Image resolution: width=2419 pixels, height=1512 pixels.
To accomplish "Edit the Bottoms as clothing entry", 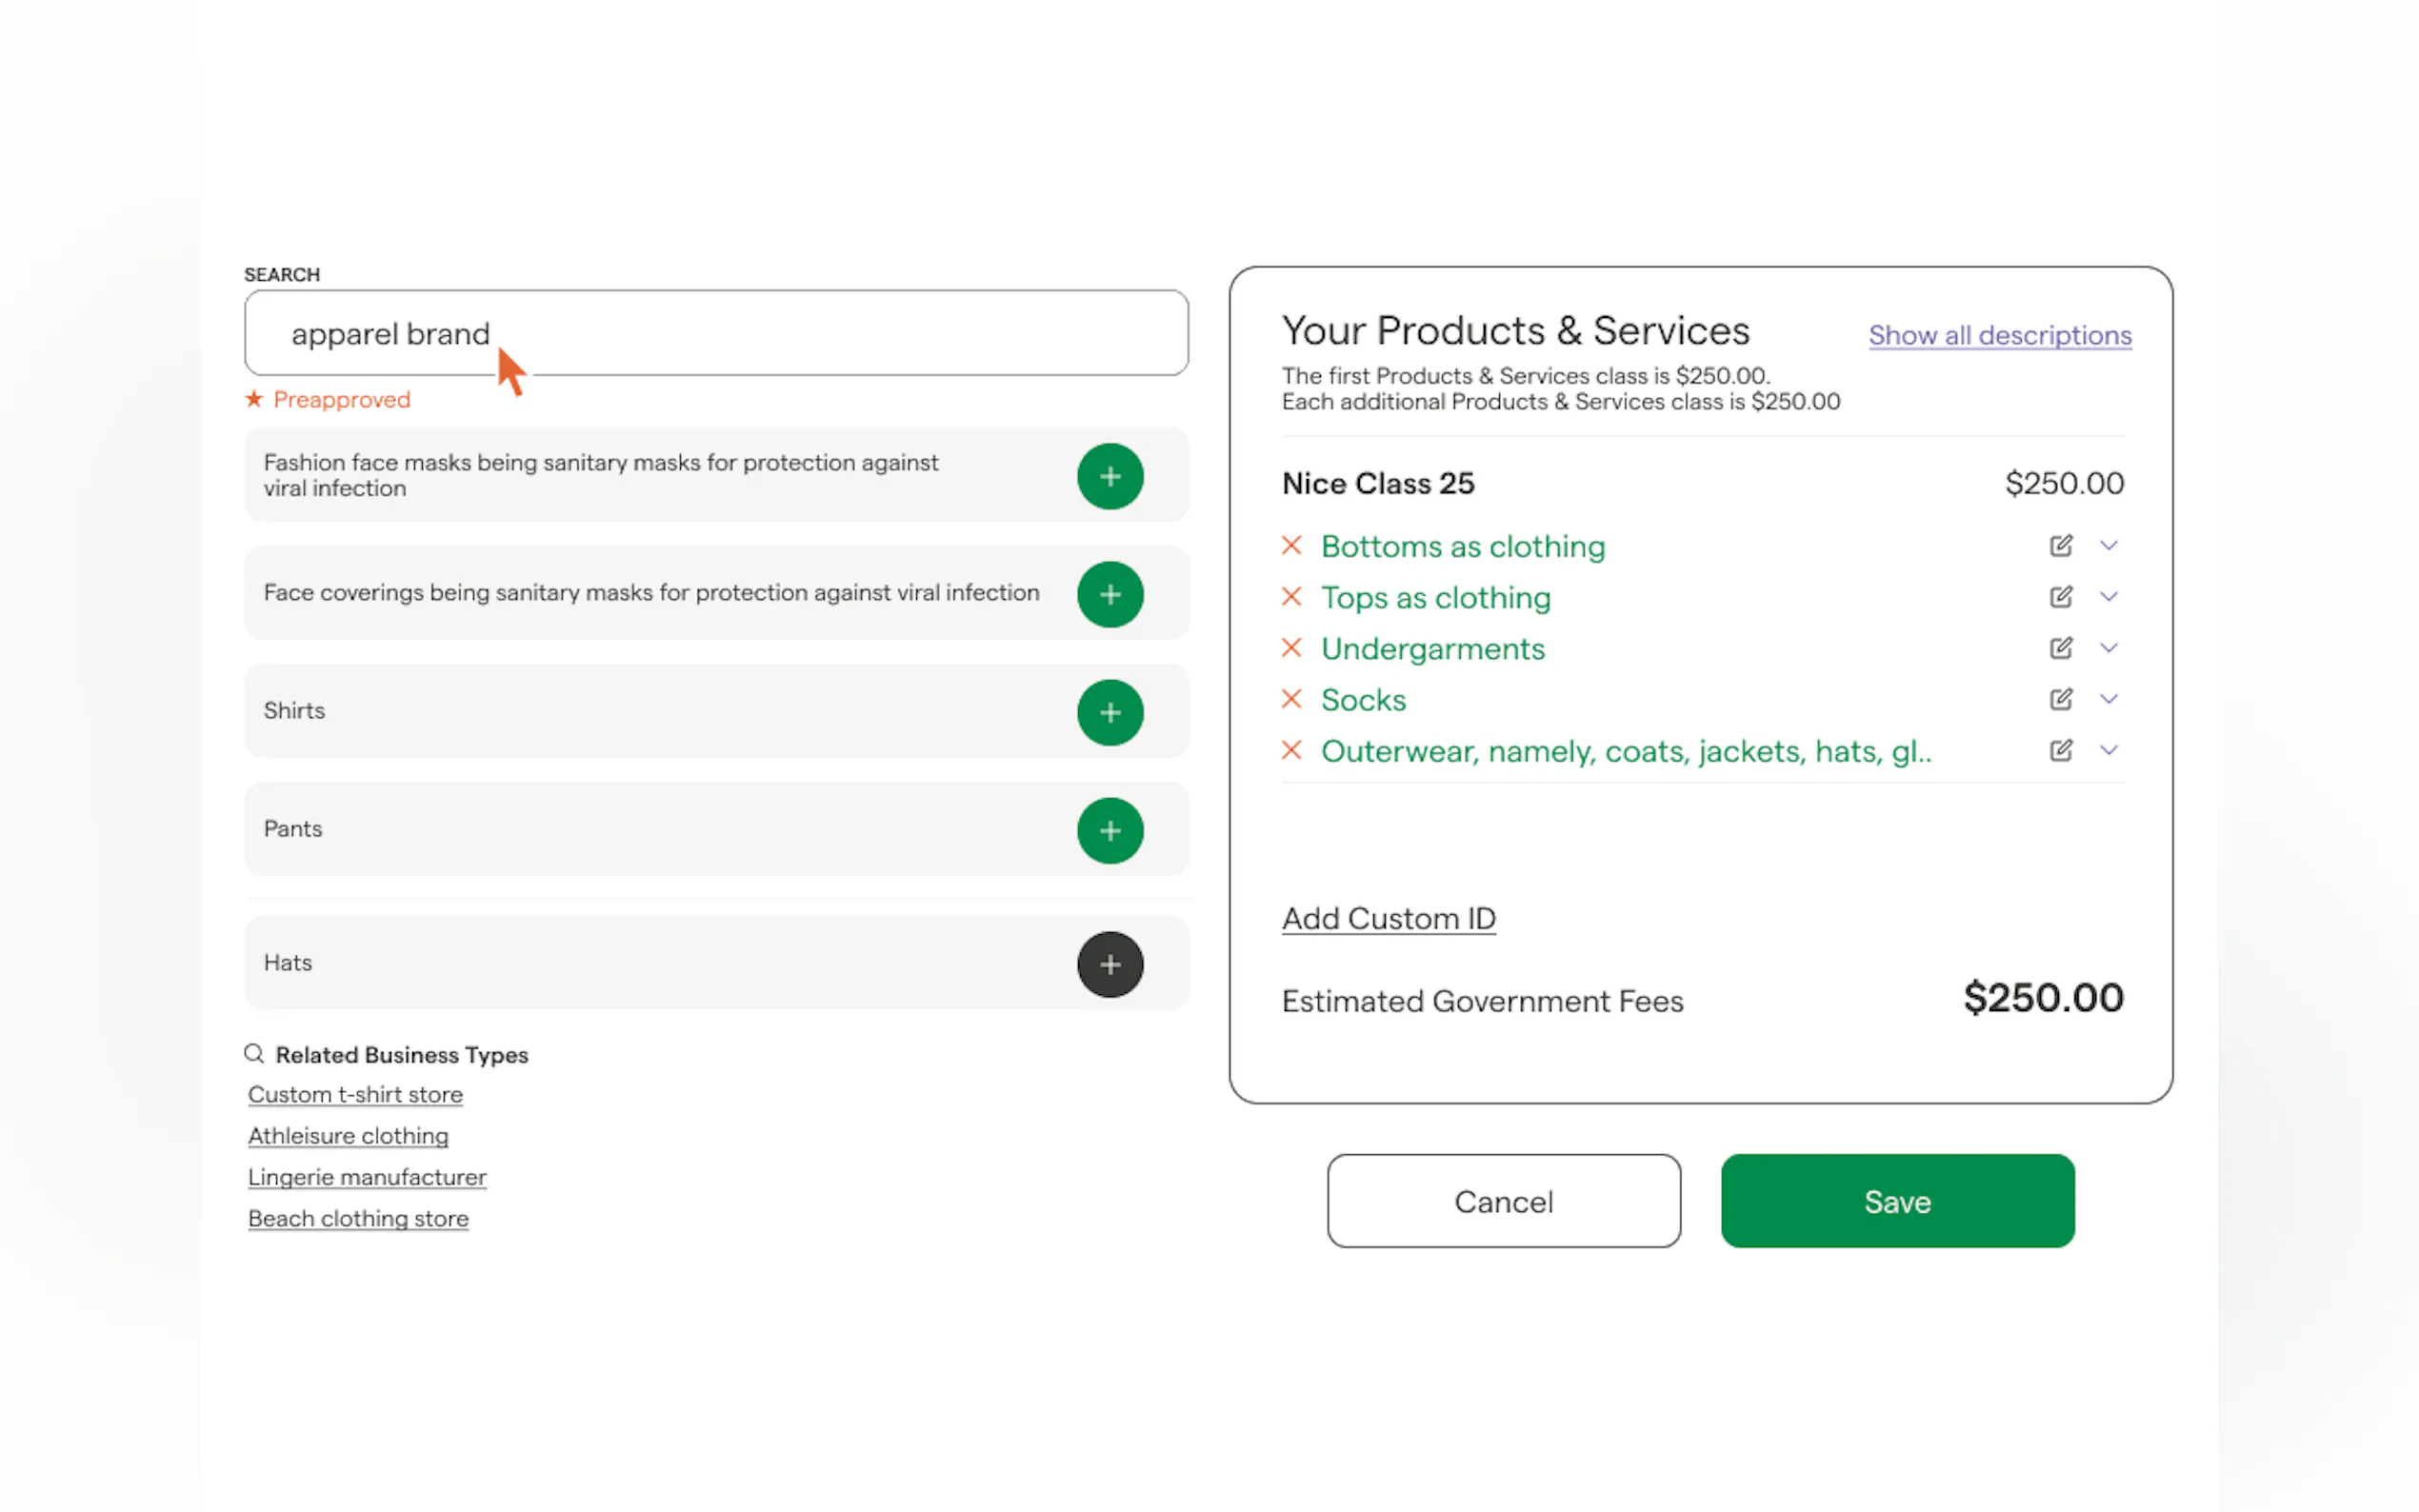I will click(2060, 546).
